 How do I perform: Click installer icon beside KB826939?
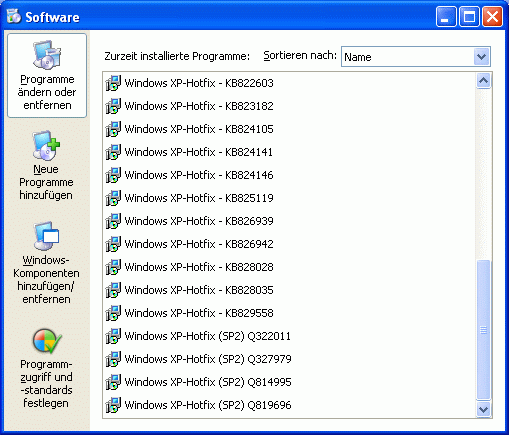coord(113,221)
